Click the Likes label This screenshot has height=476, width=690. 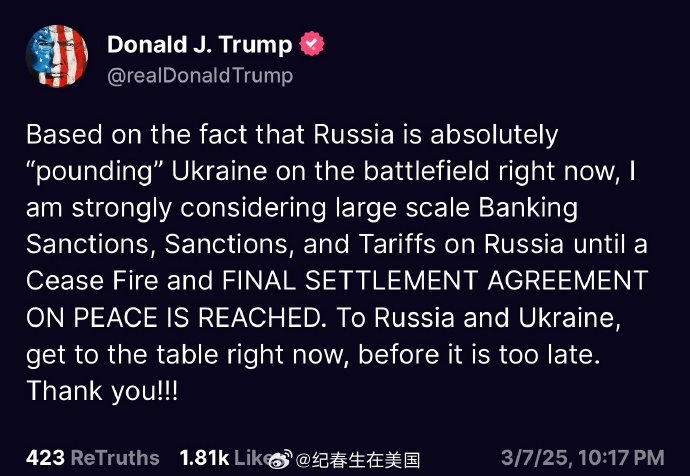[252, 458]
